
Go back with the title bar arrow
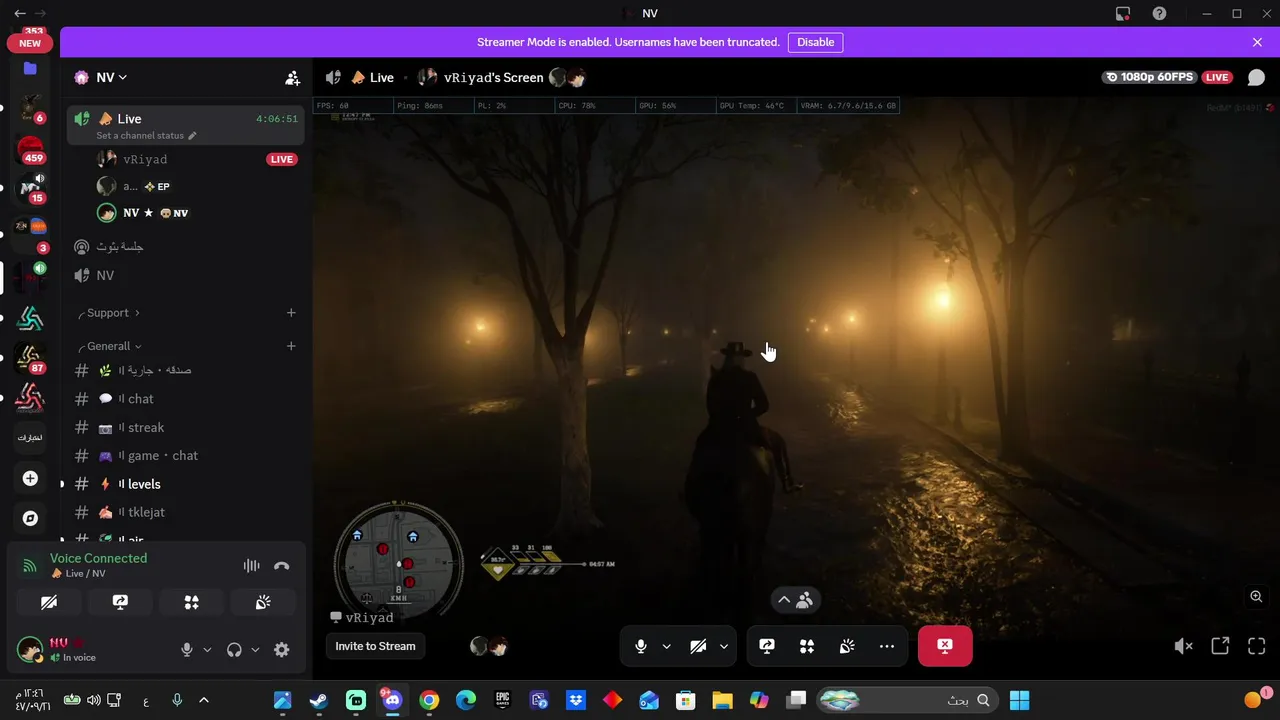click(x=20, y=13)
